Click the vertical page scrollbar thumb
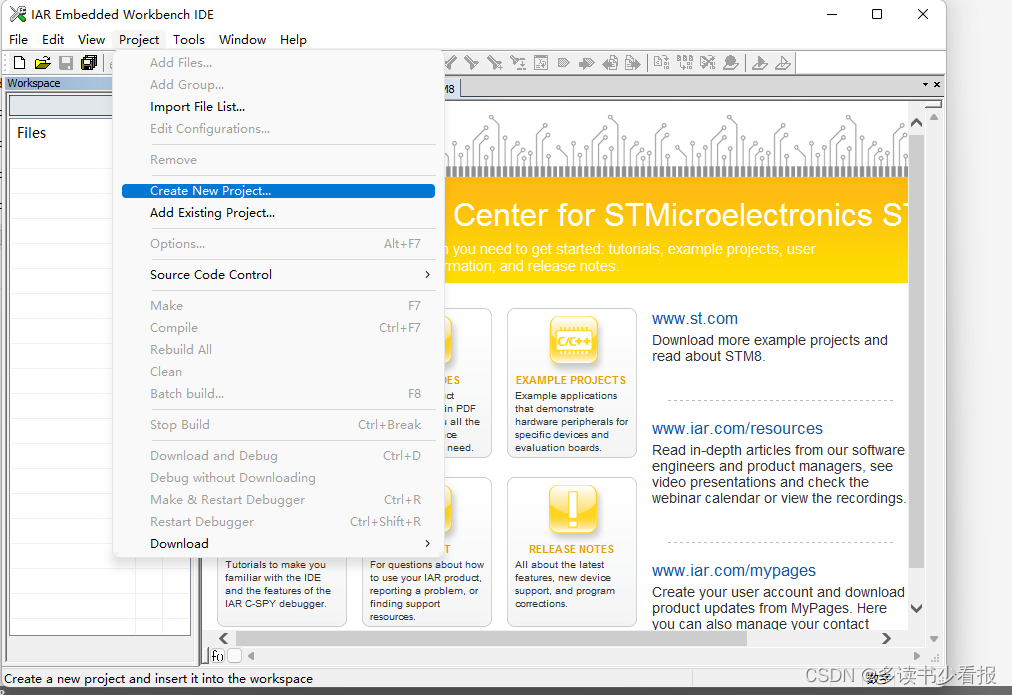This screenshot has height=695, width=1012. [x=916, y=351]
